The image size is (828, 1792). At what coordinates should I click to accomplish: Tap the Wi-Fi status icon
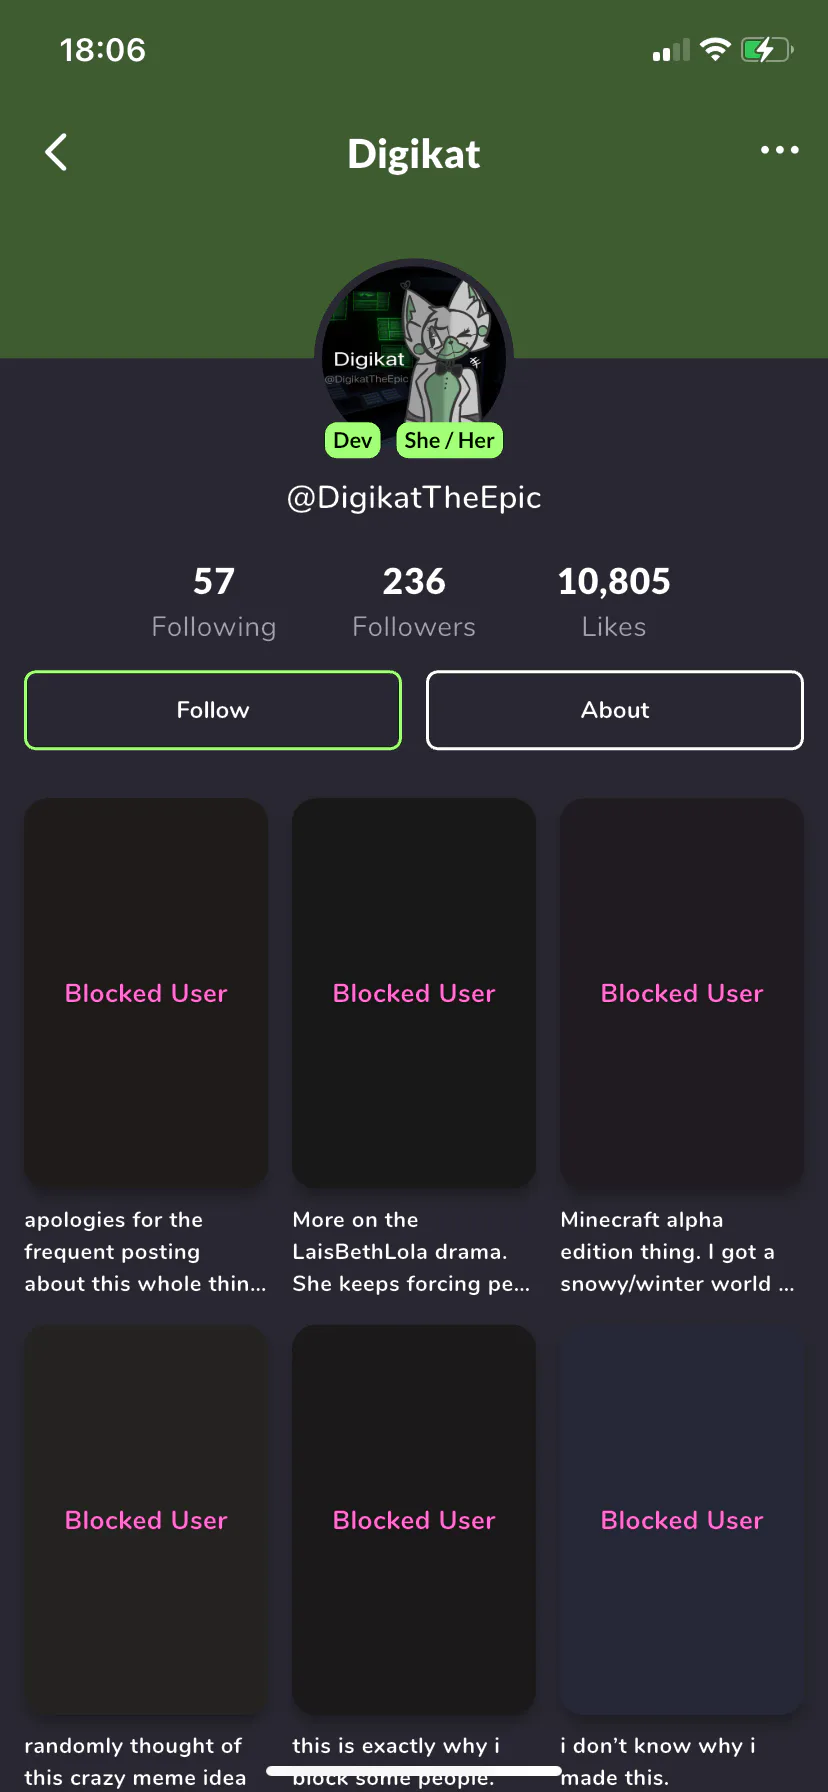click(715, 49)
